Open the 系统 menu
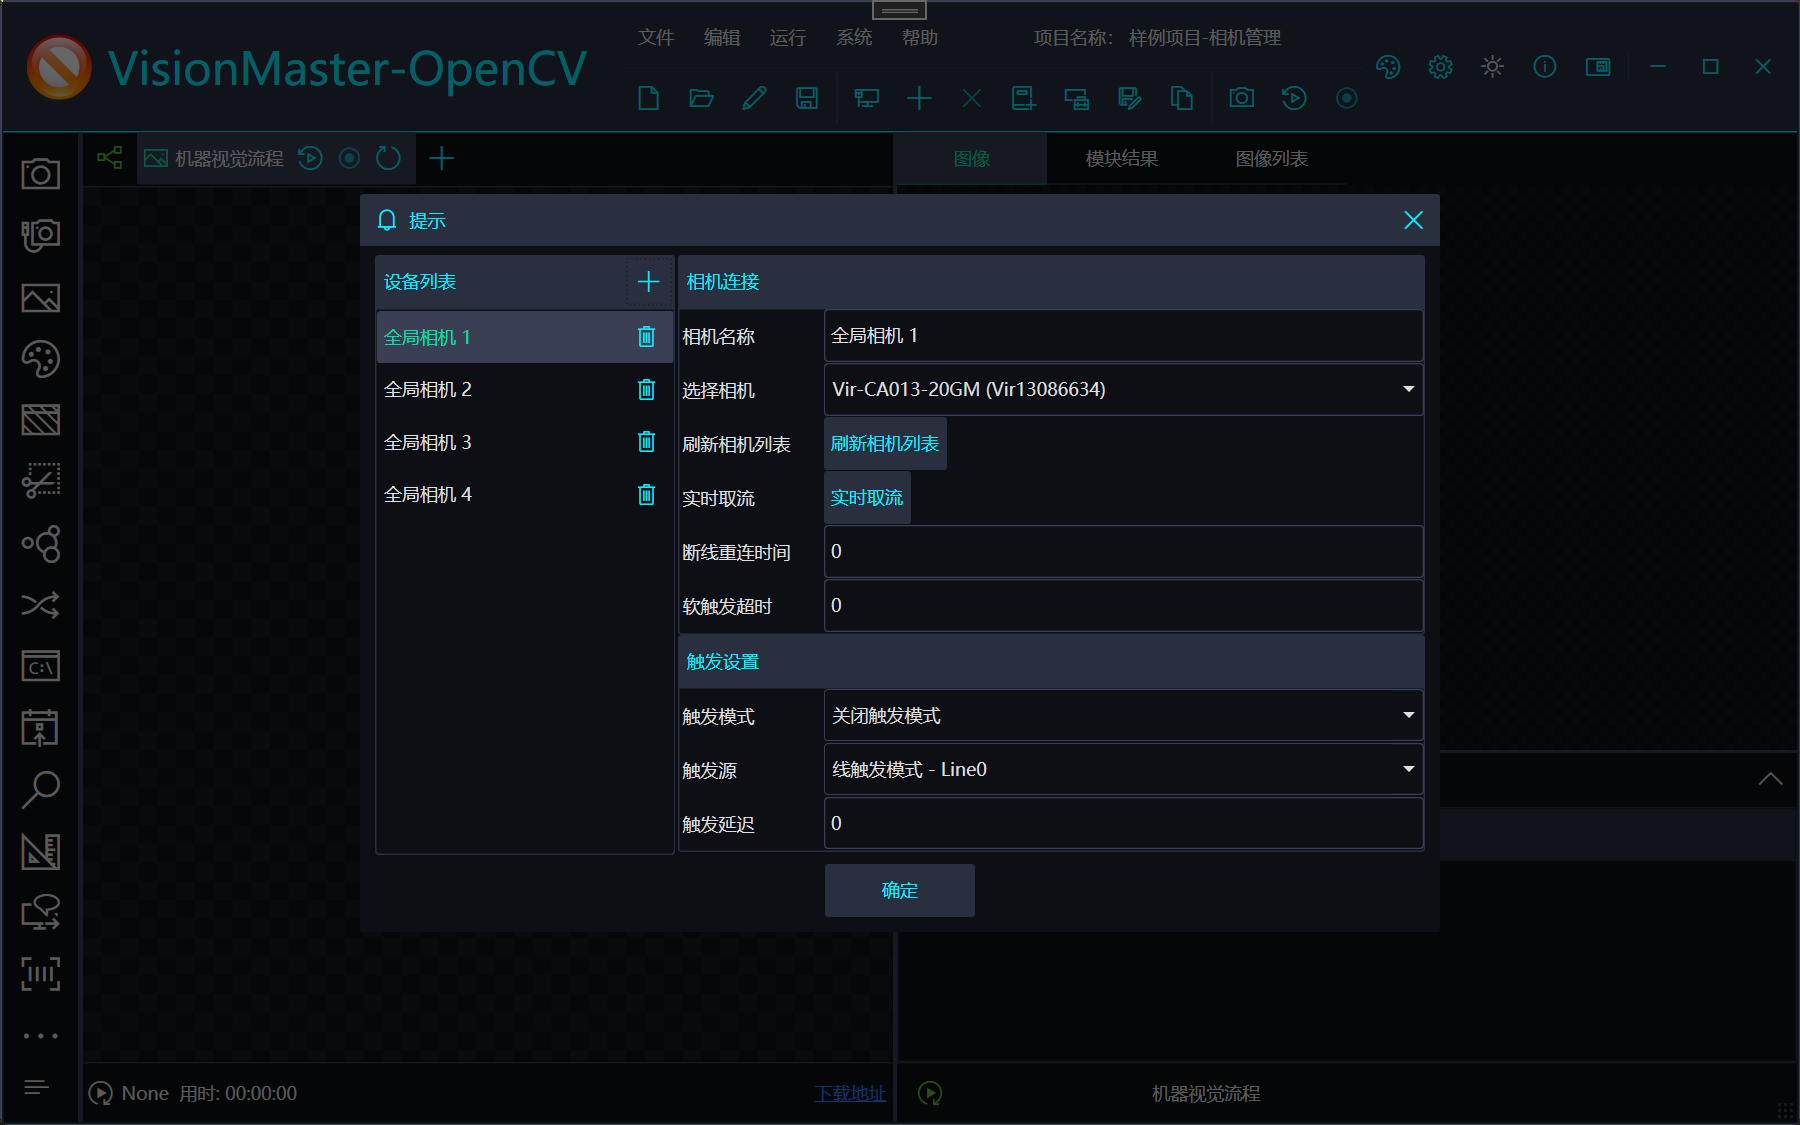This screenshot has height=1125, width=1800. 854,37
